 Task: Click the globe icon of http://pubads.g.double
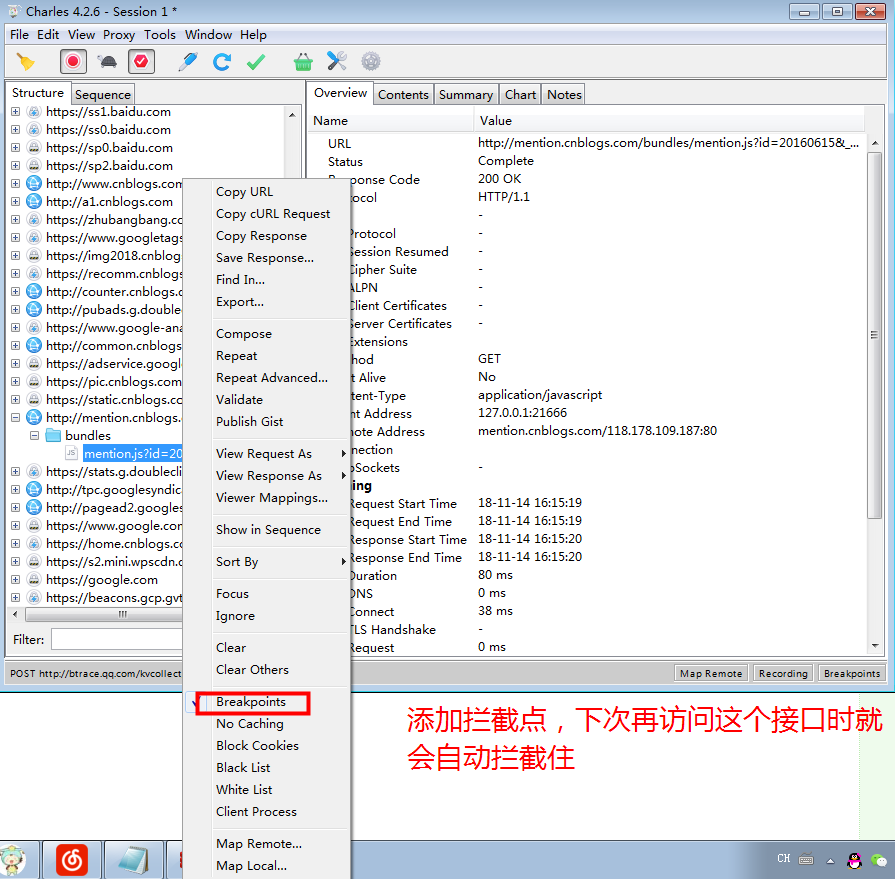click(x=34, y=309)
